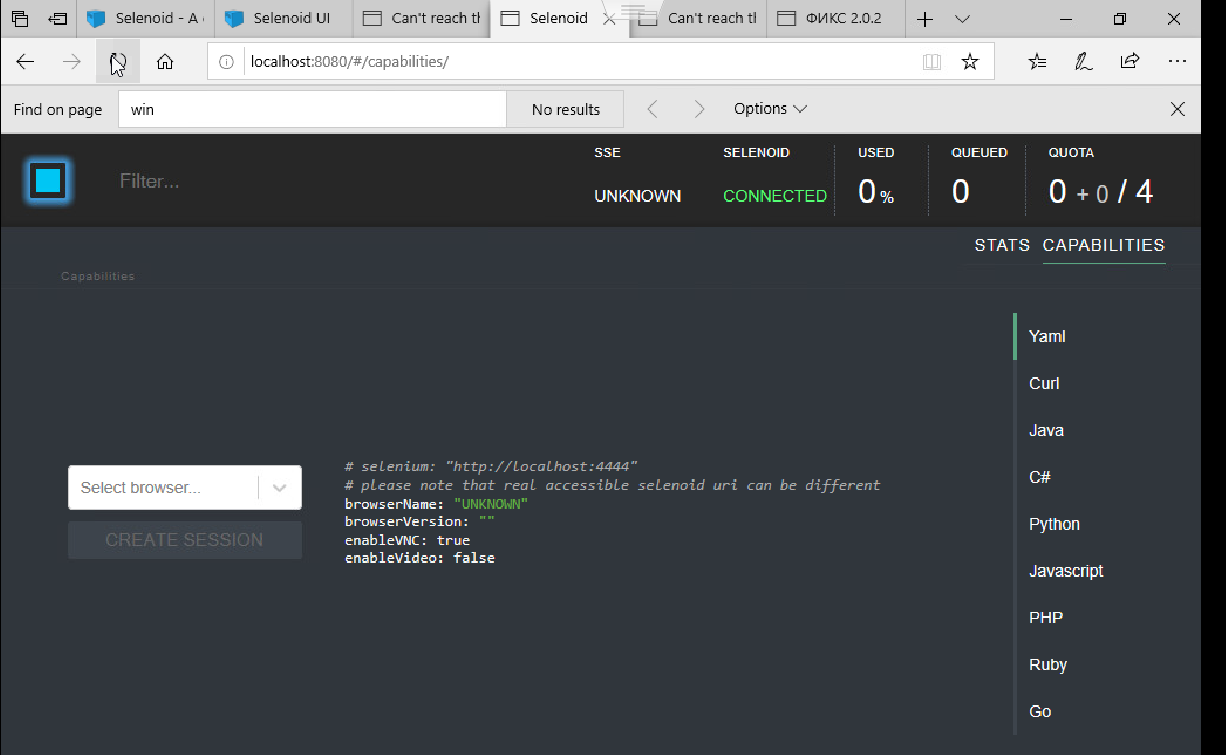Click the set tabs aside icon
Image resolution: width=1226 pixels, height=755 pixels.
click(60, 18)
